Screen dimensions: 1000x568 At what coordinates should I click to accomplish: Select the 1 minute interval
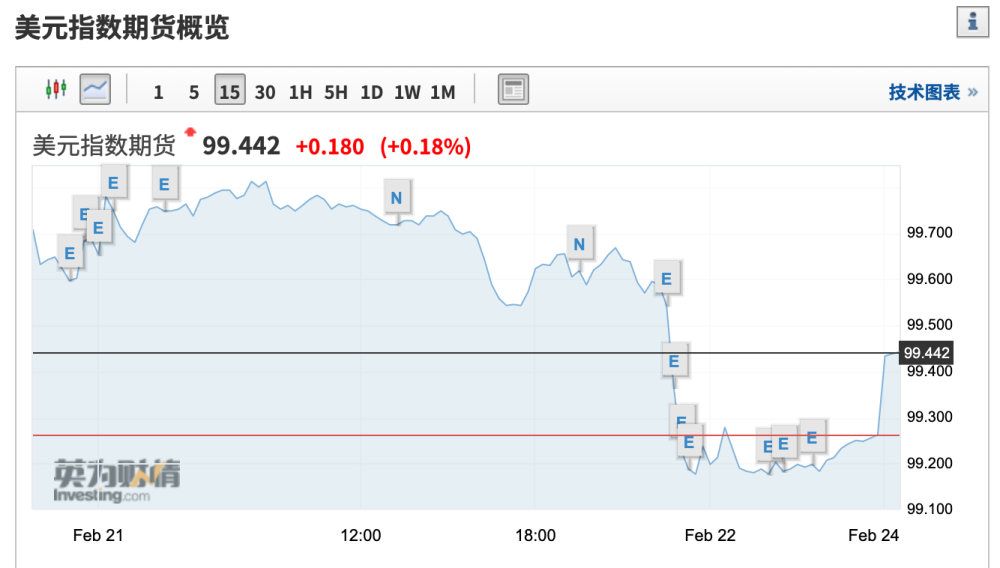[x=158, y=92]
